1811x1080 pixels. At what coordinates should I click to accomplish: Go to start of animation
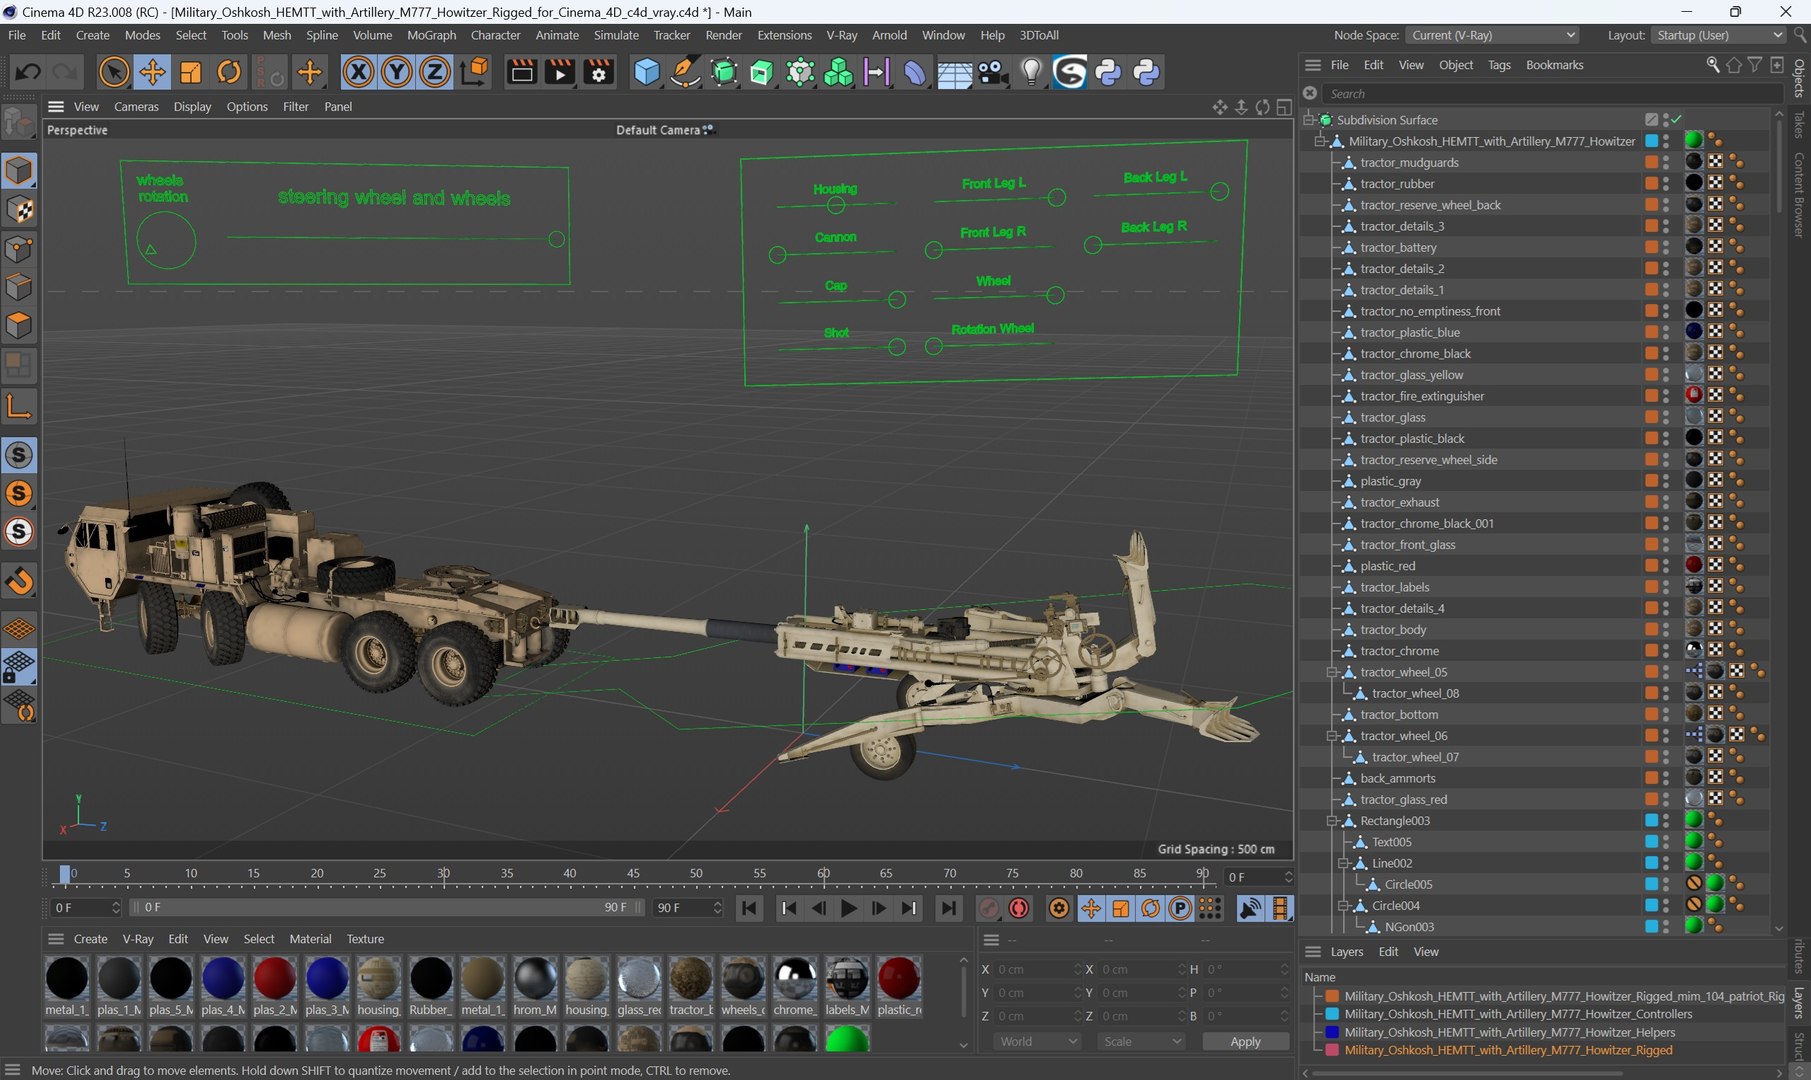(x=748, y=908)
